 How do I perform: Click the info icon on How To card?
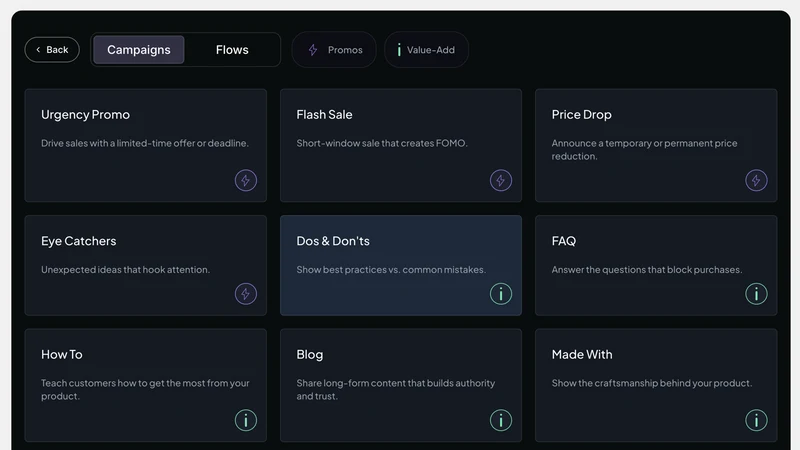245,420
